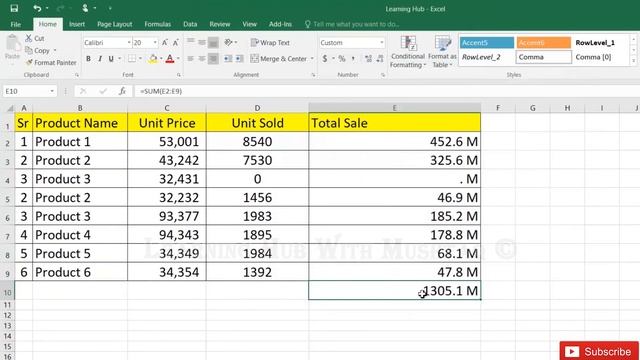Click the Tell me what you want search box
This screenshot has width=640, height=360.
point(353,24)
